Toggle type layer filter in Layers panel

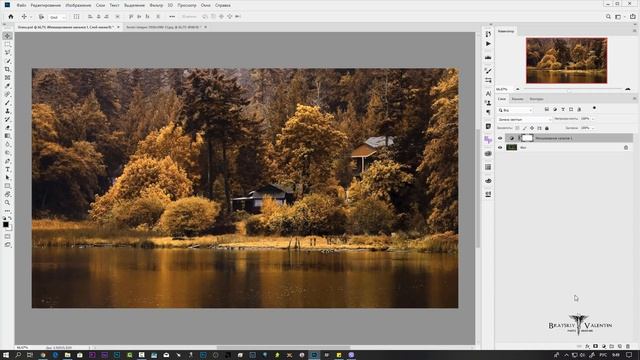563,109
